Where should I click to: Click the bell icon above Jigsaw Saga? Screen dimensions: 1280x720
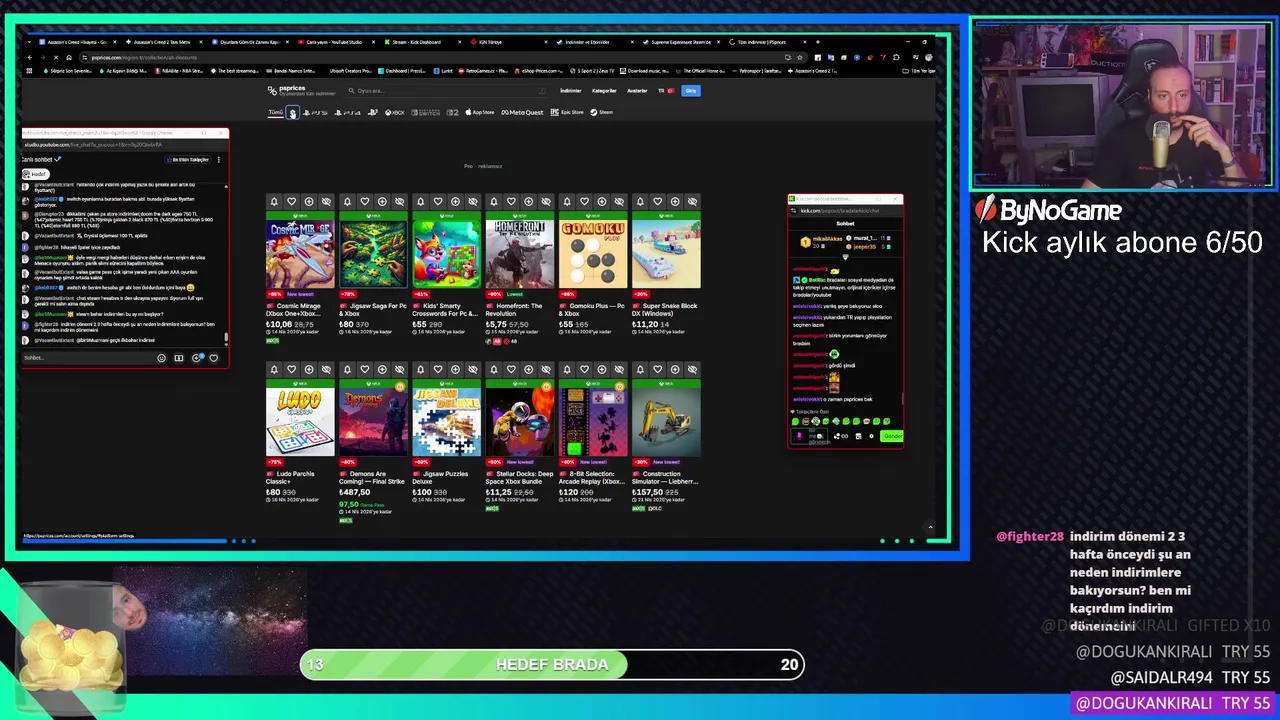click(347, 202)
